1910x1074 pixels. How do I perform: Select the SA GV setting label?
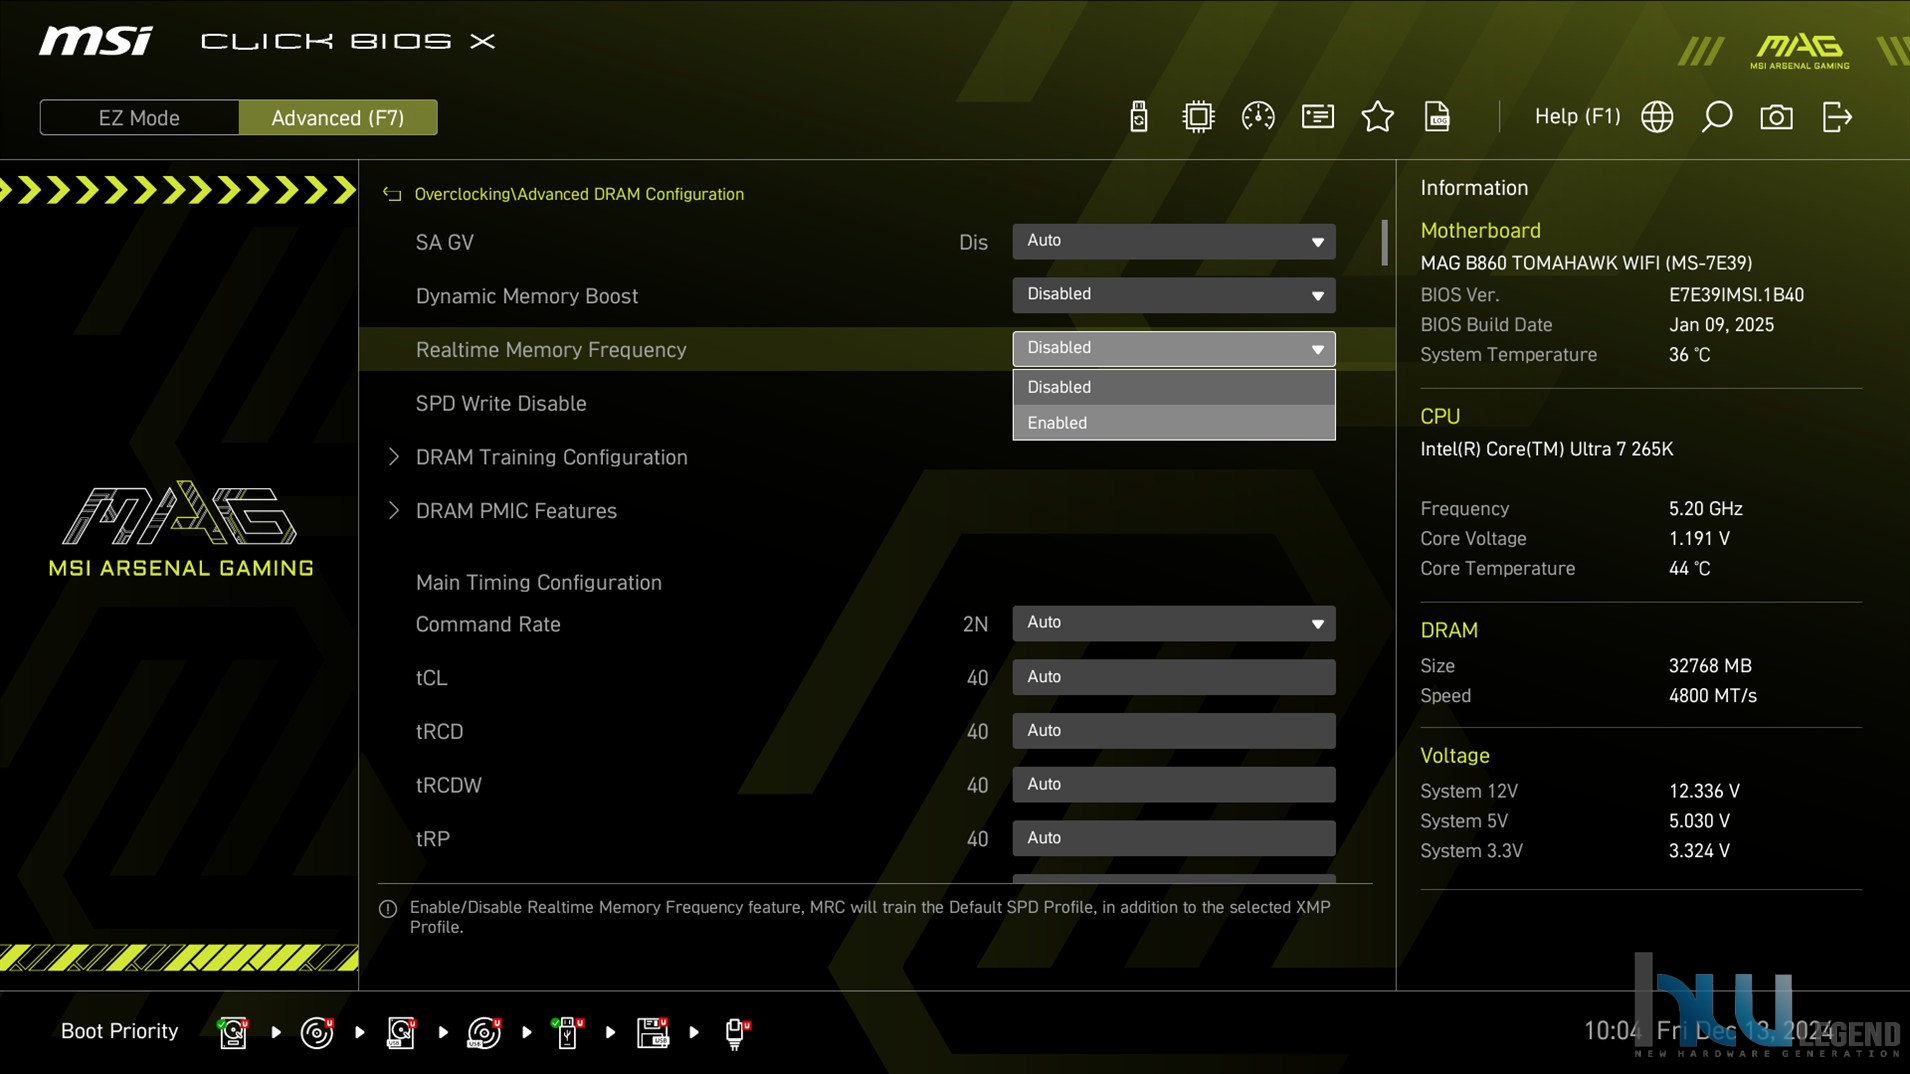click(444, 242)
